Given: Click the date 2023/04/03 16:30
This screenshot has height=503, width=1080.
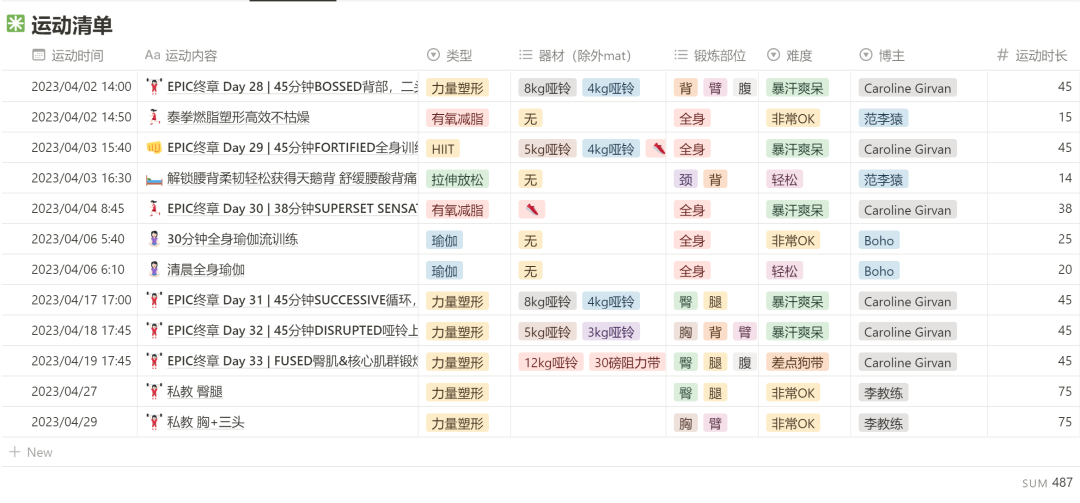Looking at the screenshot, I should point(81,178).
